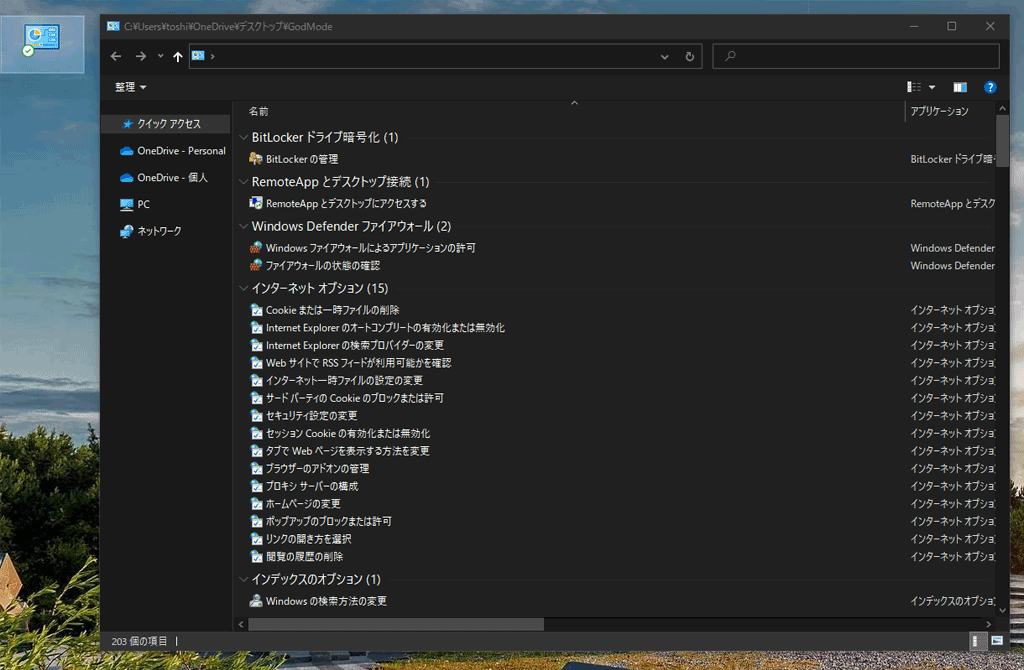This screenshot has width=1024, height=670.
Task: Click the 閲覧の履歴の削除 icon
Action: [257, 557]
